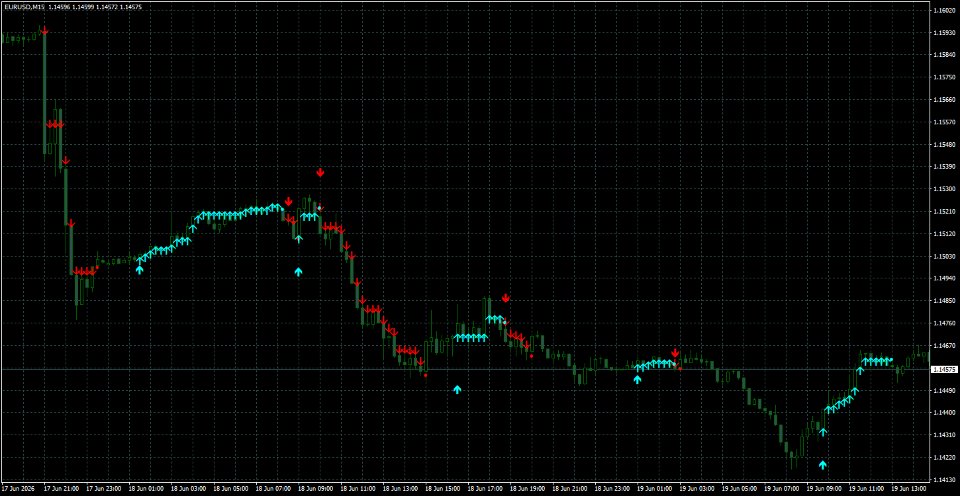Click the 18 Jun 21:00 time label
The image size is (960, 496).
pos(571,489)
